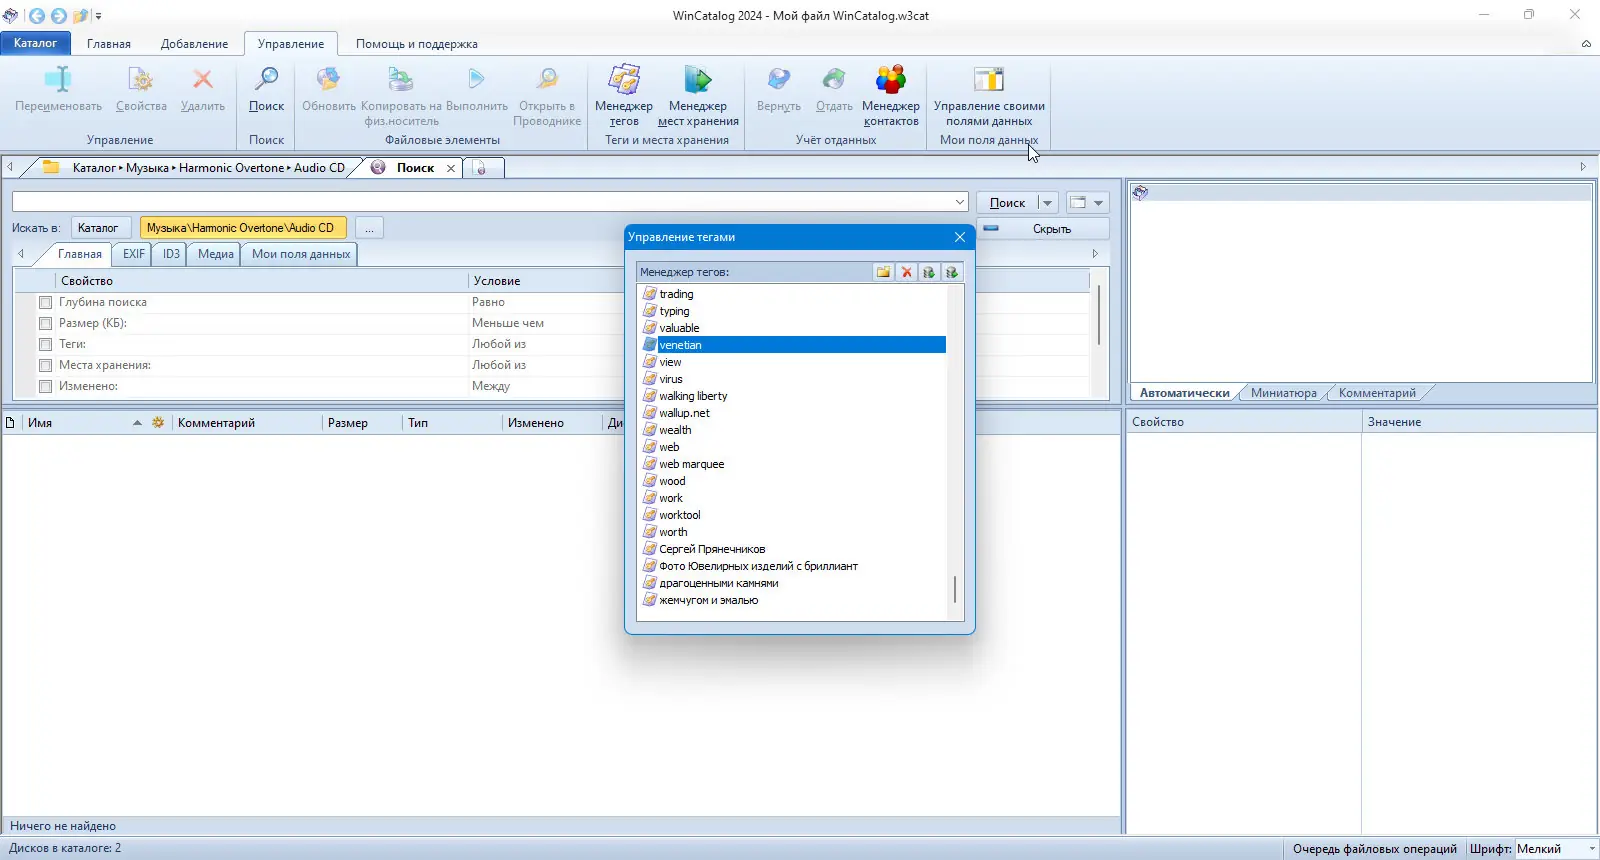Open the dropdown arrow beside the Поиск button
Screen dimensions: 1600x860
click(1047, 203)
